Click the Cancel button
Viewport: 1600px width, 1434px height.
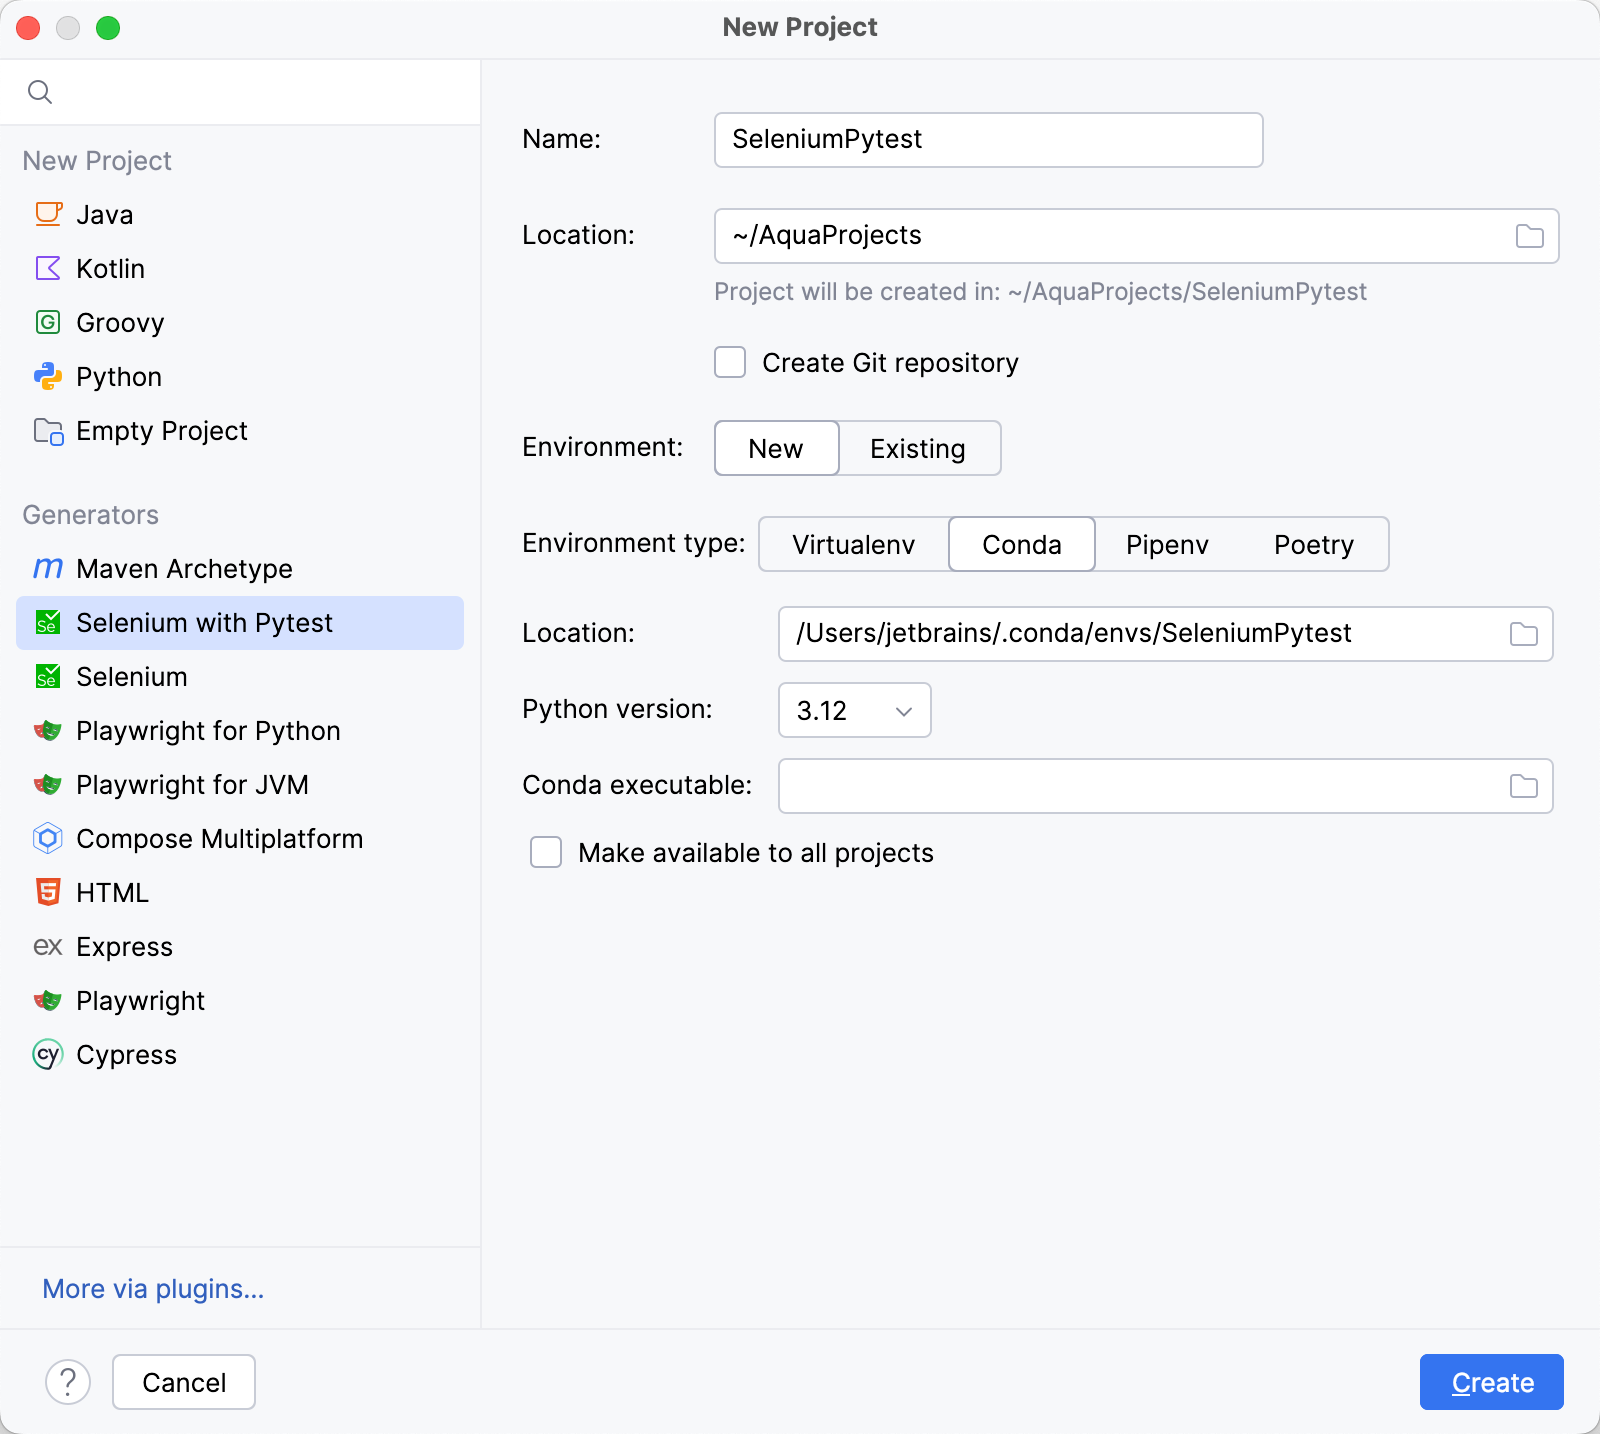(184, 1382)
